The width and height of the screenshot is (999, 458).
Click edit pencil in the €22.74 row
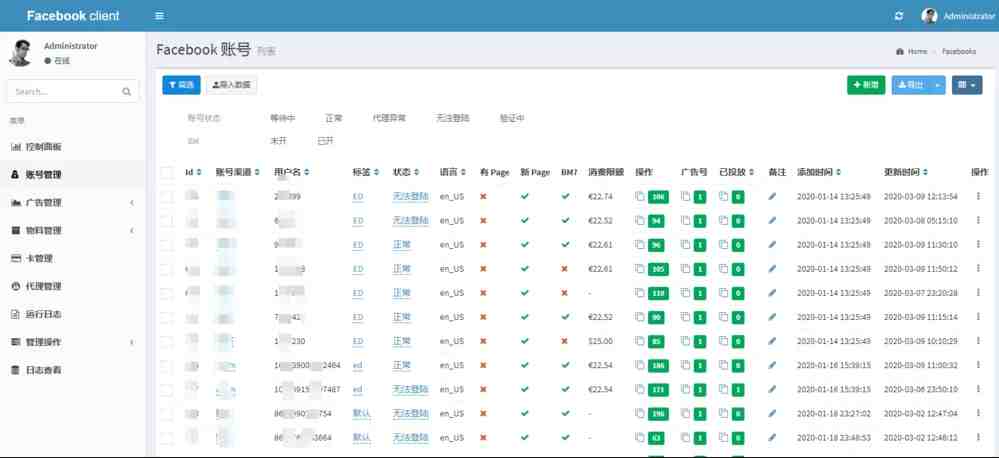pyautogui.click(x=772, y=196)
